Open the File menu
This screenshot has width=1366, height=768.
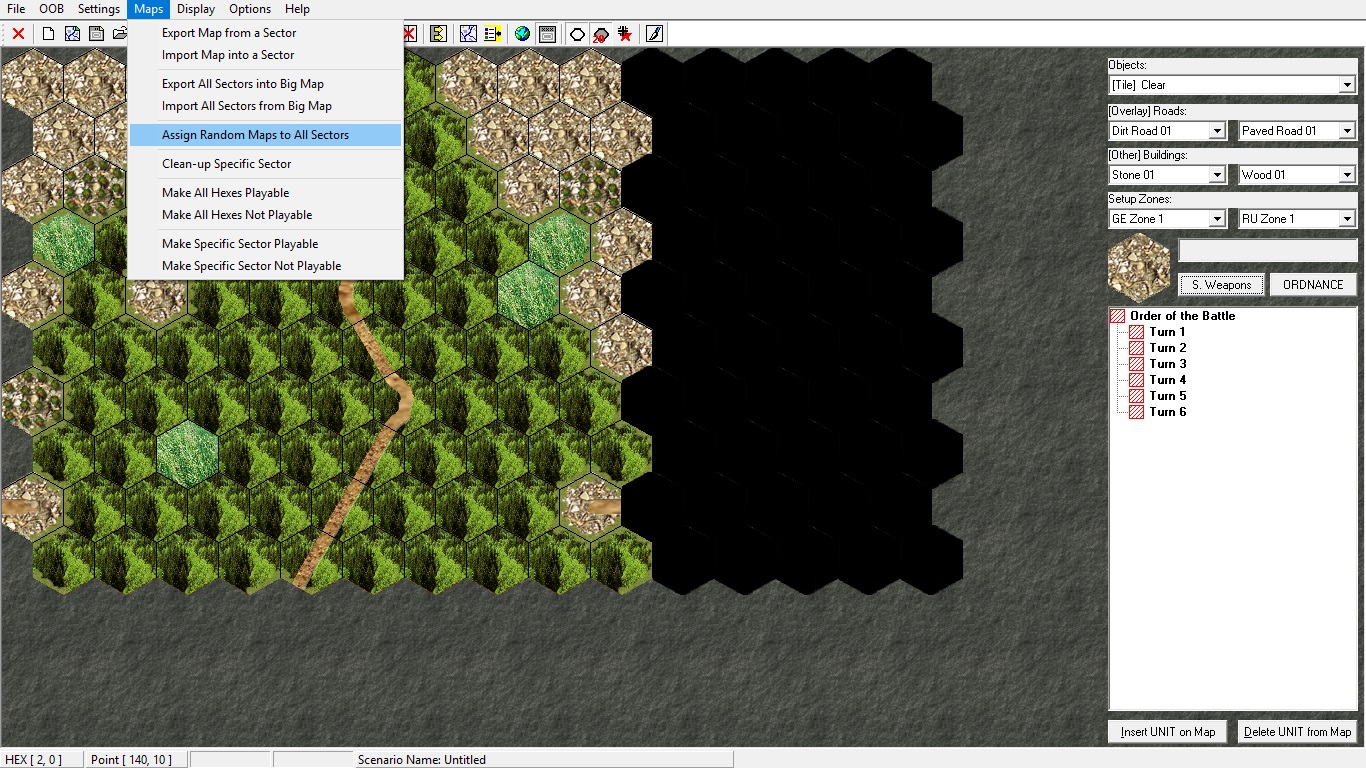16,9
